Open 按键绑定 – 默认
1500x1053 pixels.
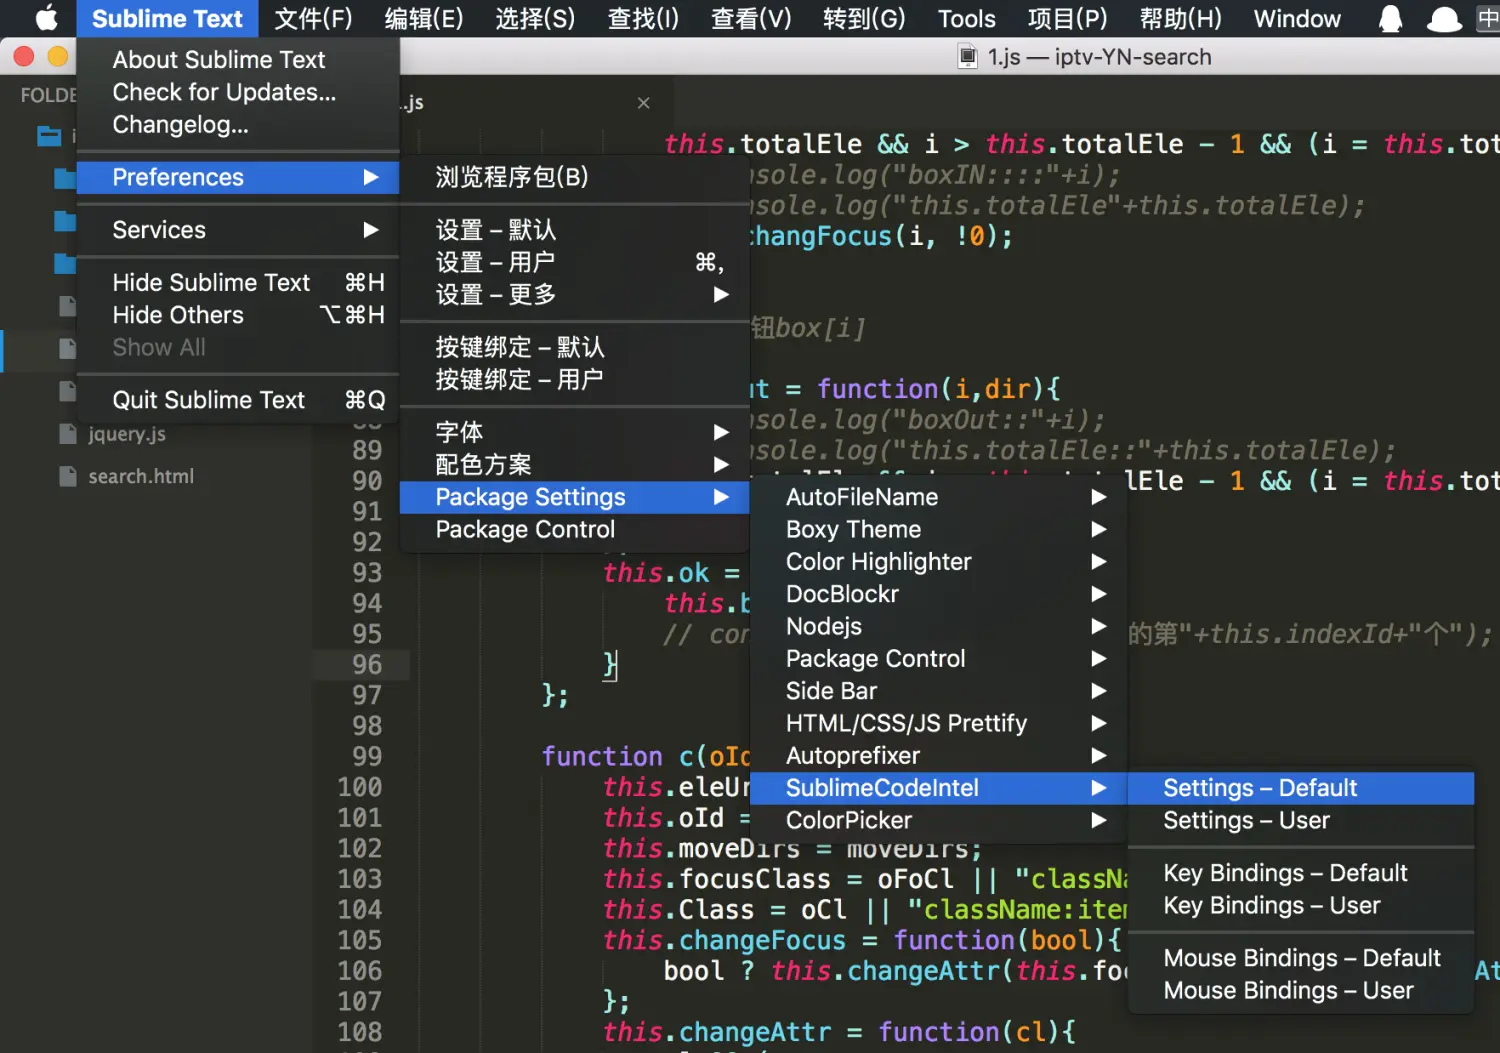click(x=574, y=347)
